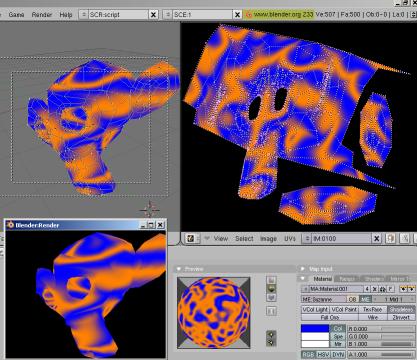
Task: Toggle TexFace material option
Action: (372, 310)
